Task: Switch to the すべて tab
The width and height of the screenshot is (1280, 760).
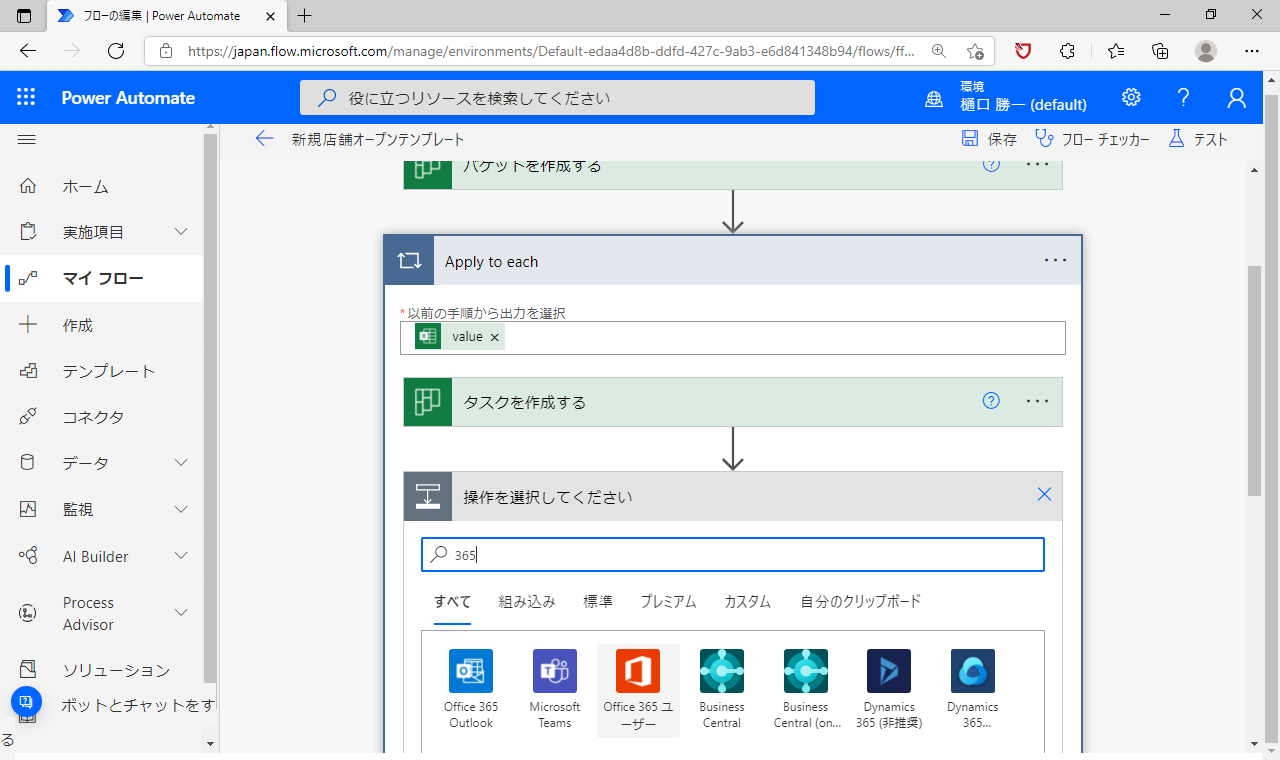Action: pyautogui.click(x=452, y=602)
